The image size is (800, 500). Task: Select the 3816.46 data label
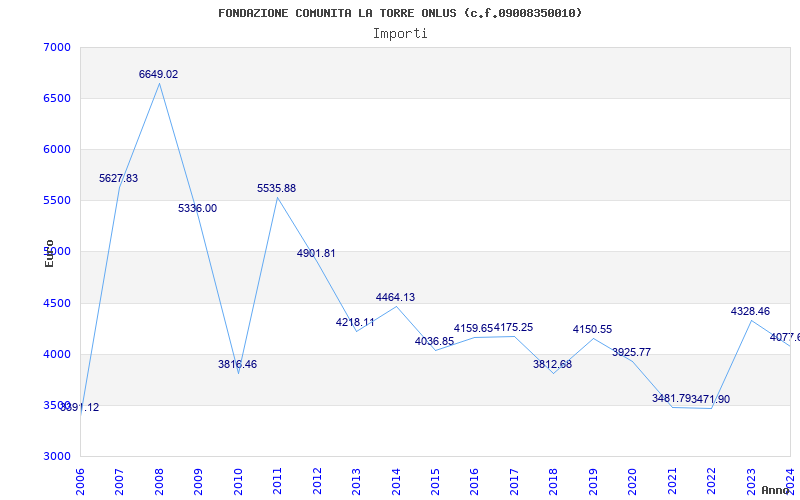tap(238, 364)
